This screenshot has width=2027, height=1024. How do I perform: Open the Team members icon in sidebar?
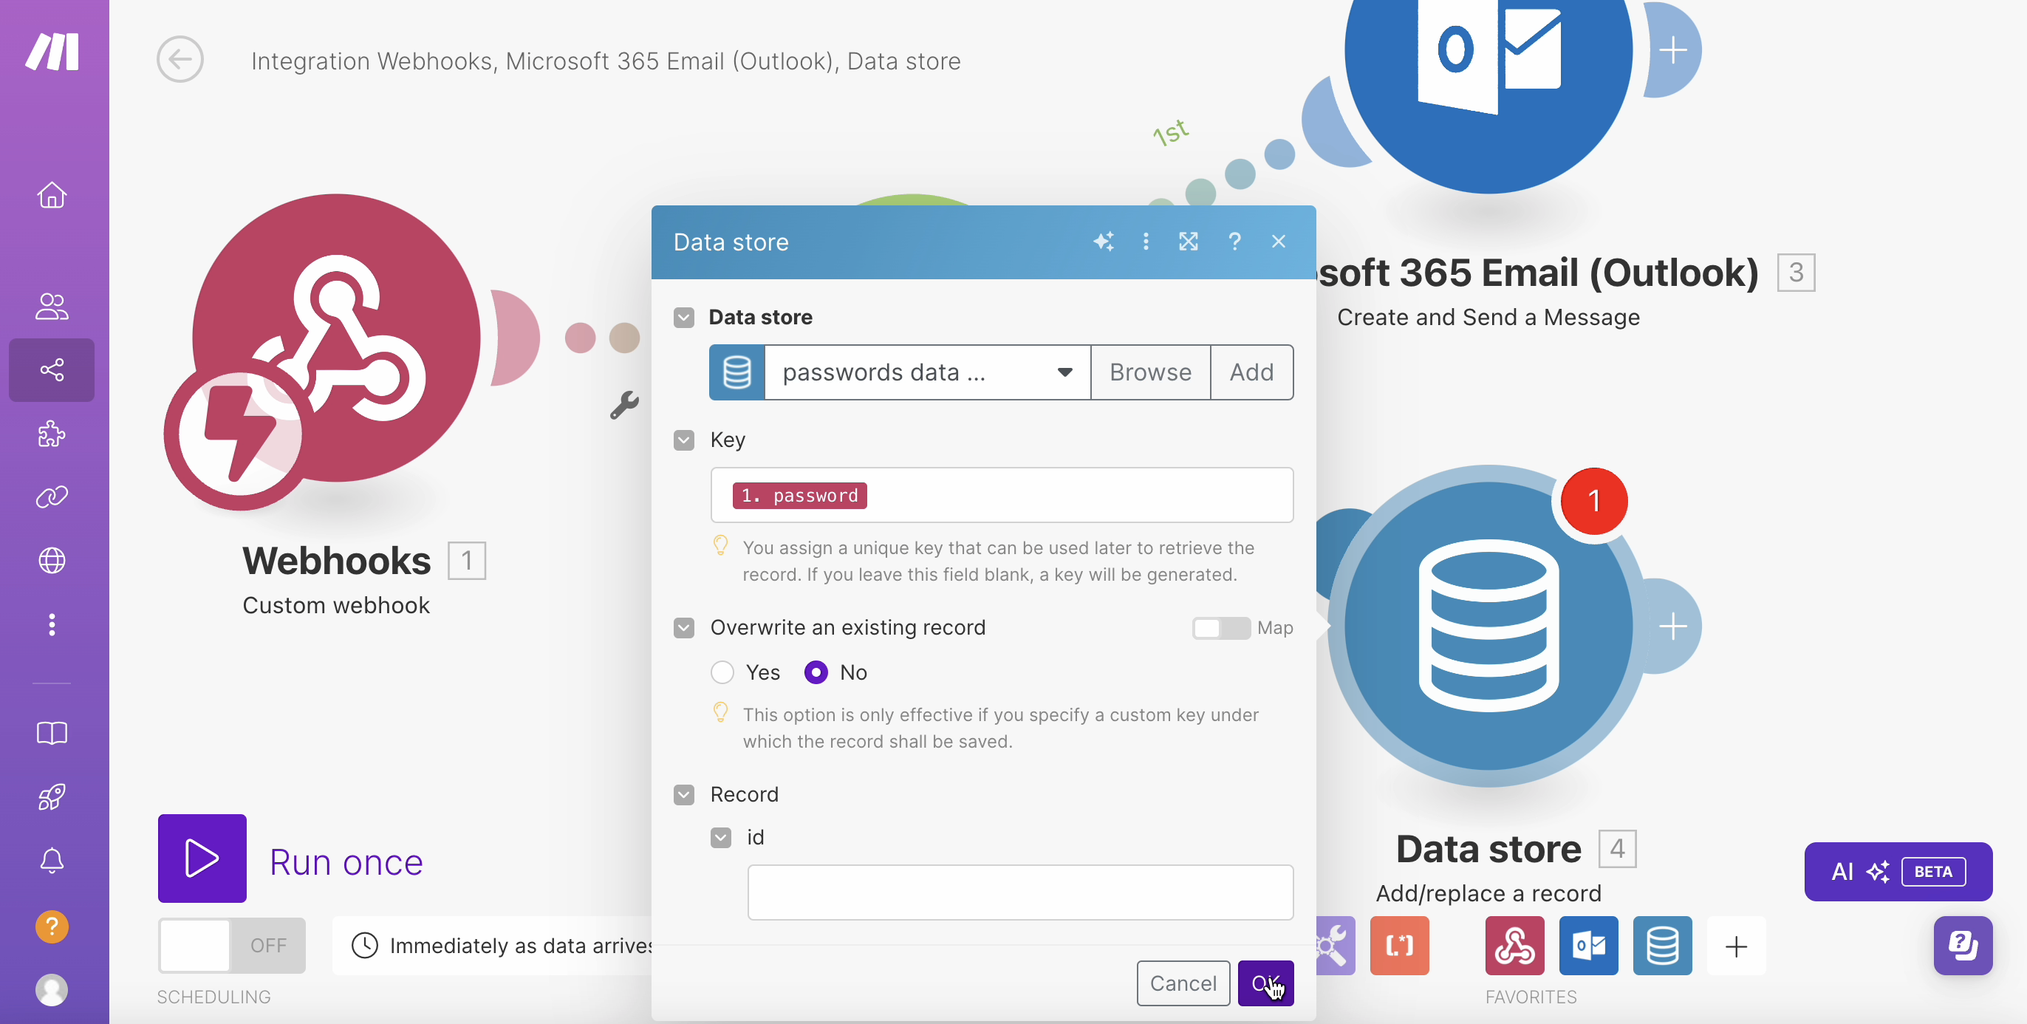click(x=52, y=306)
